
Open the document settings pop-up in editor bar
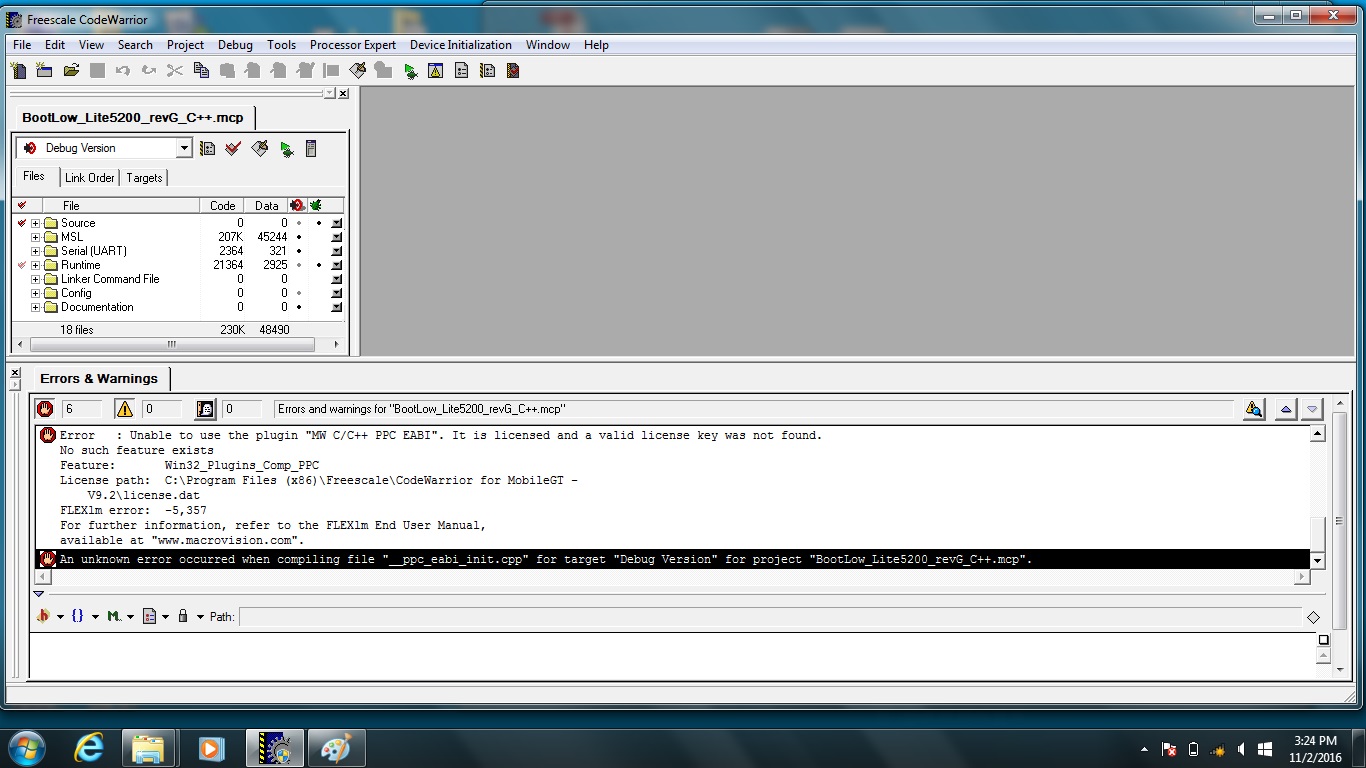154,616
